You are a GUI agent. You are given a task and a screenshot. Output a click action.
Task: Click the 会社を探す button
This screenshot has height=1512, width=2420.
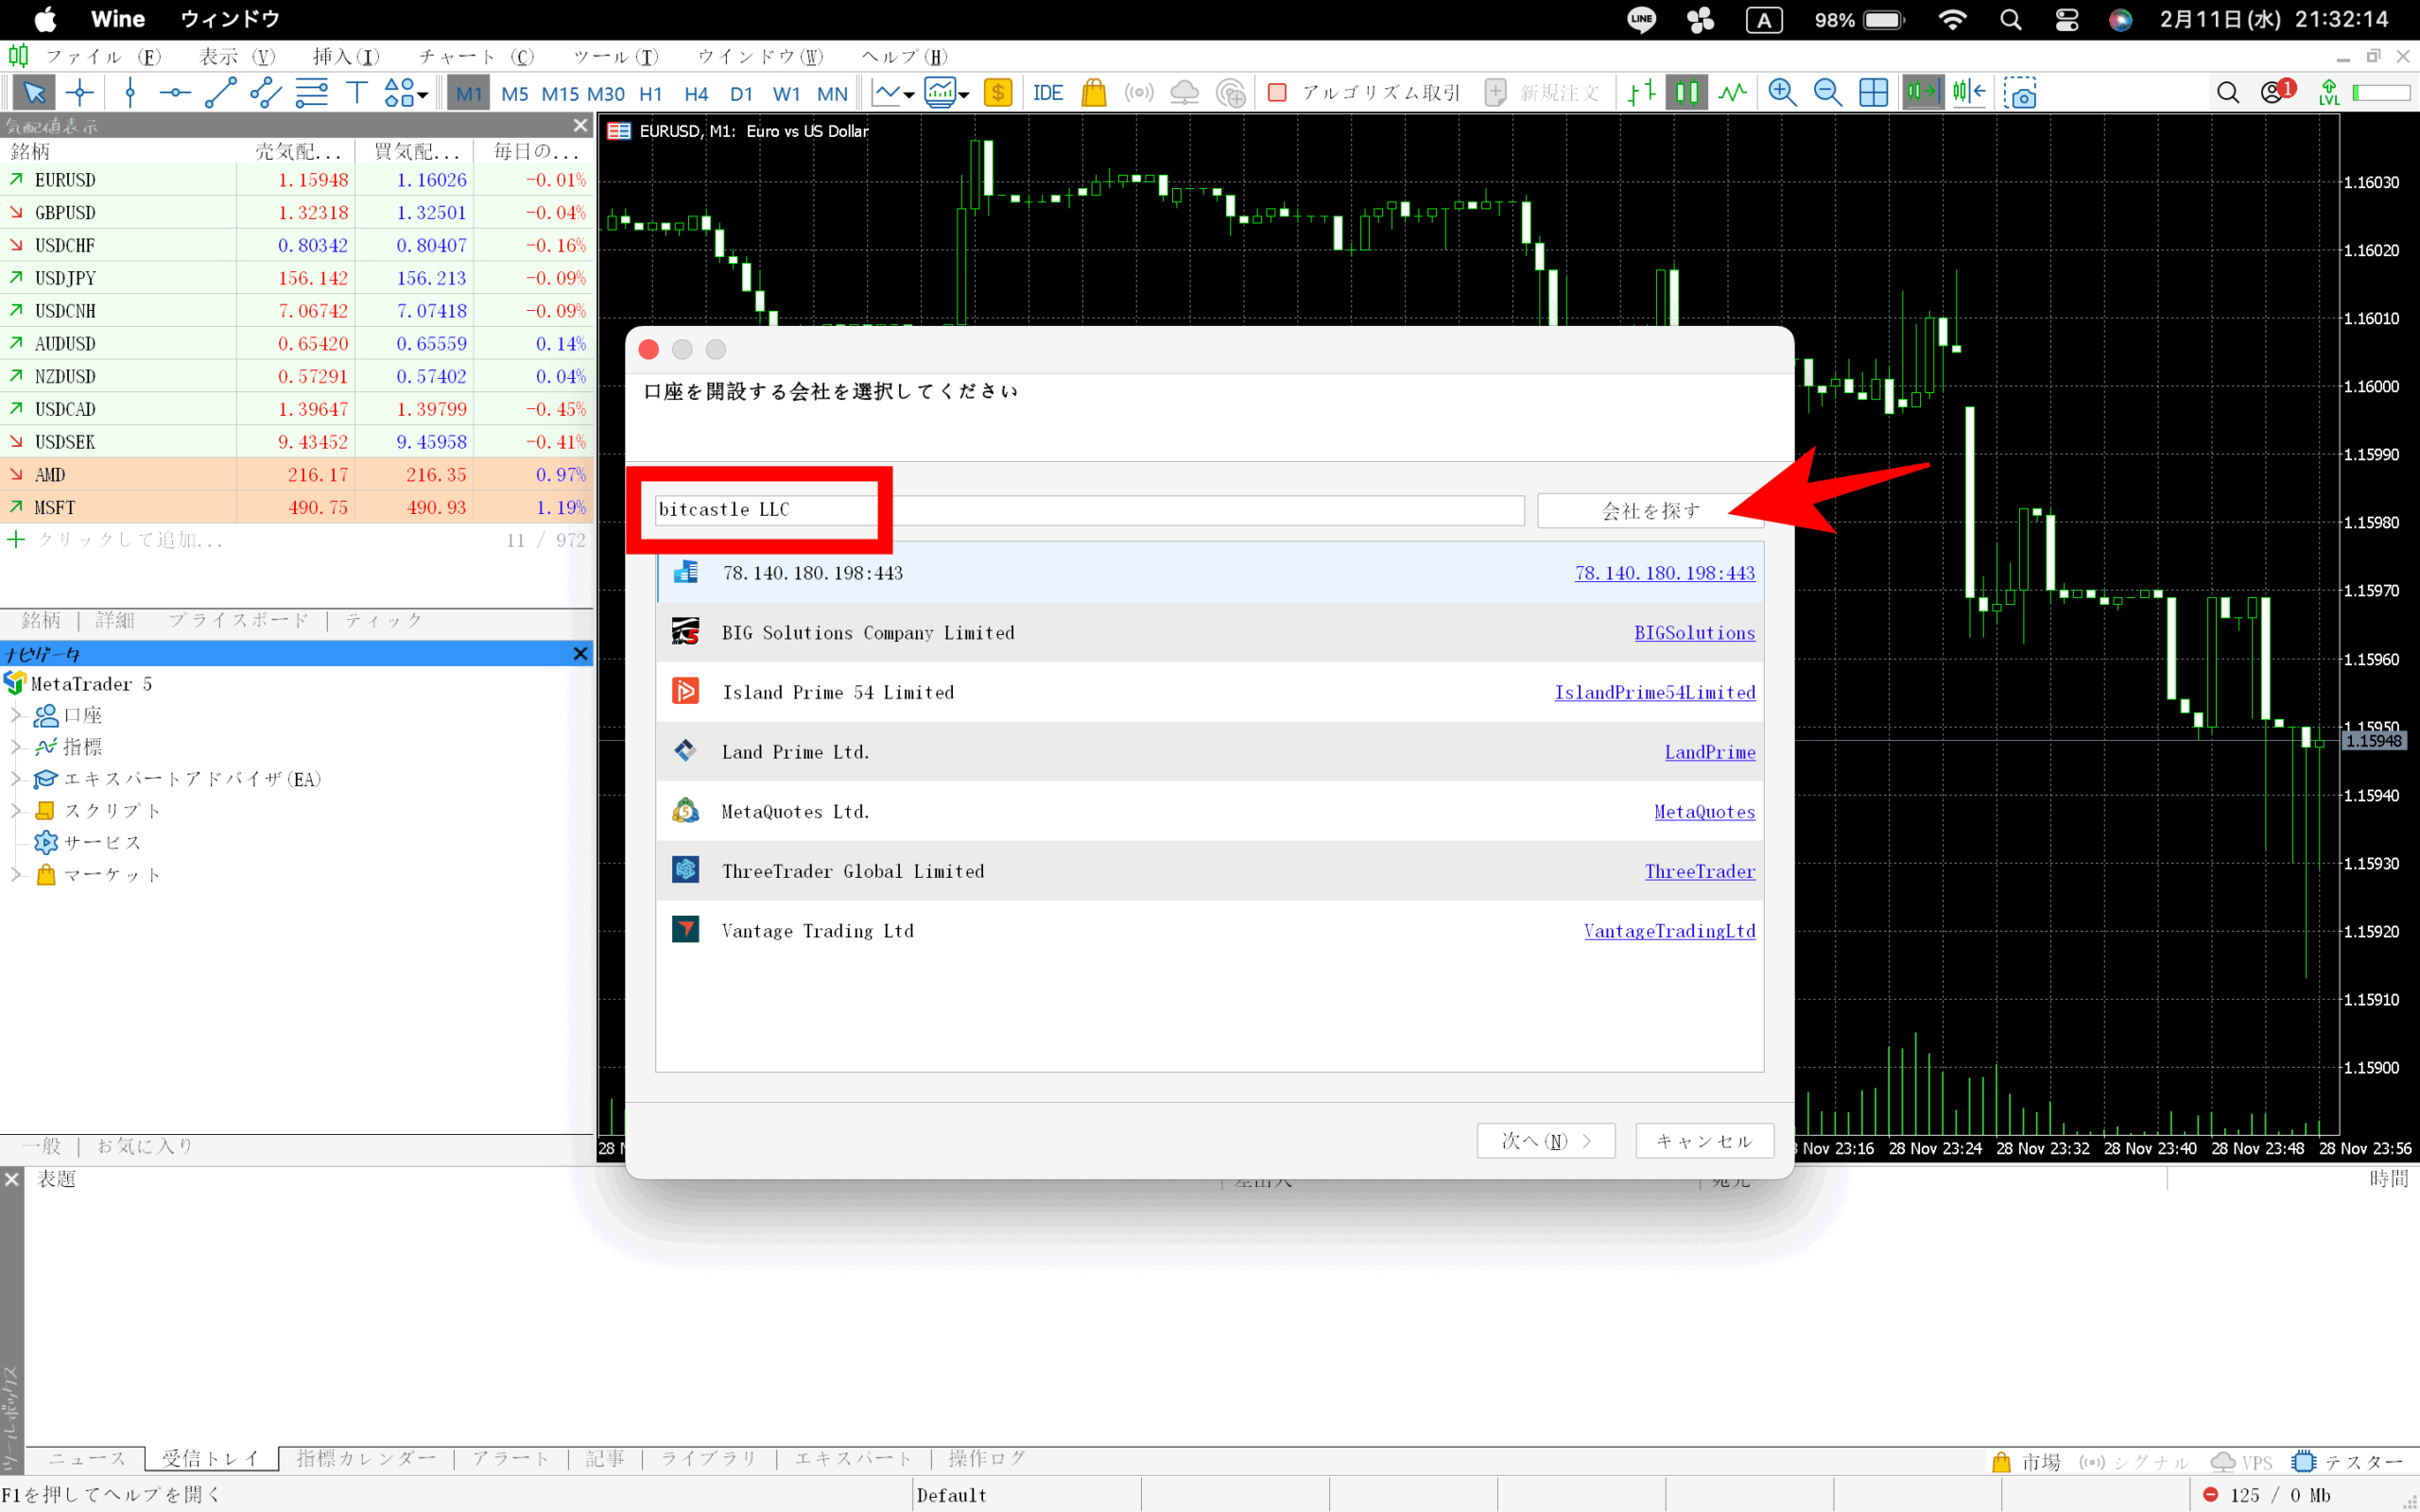(1650, 511)
